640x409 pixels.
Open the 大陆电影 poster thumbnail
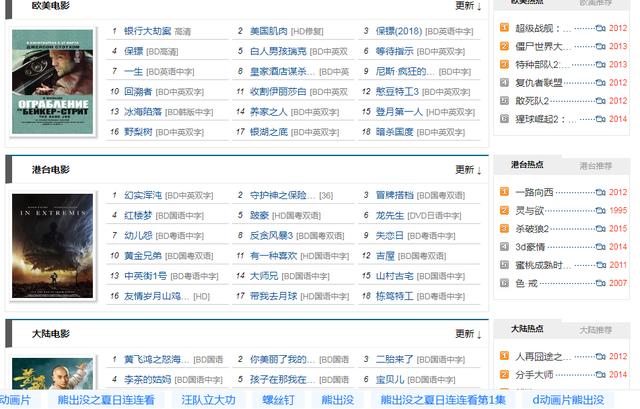tap(53, 373)
